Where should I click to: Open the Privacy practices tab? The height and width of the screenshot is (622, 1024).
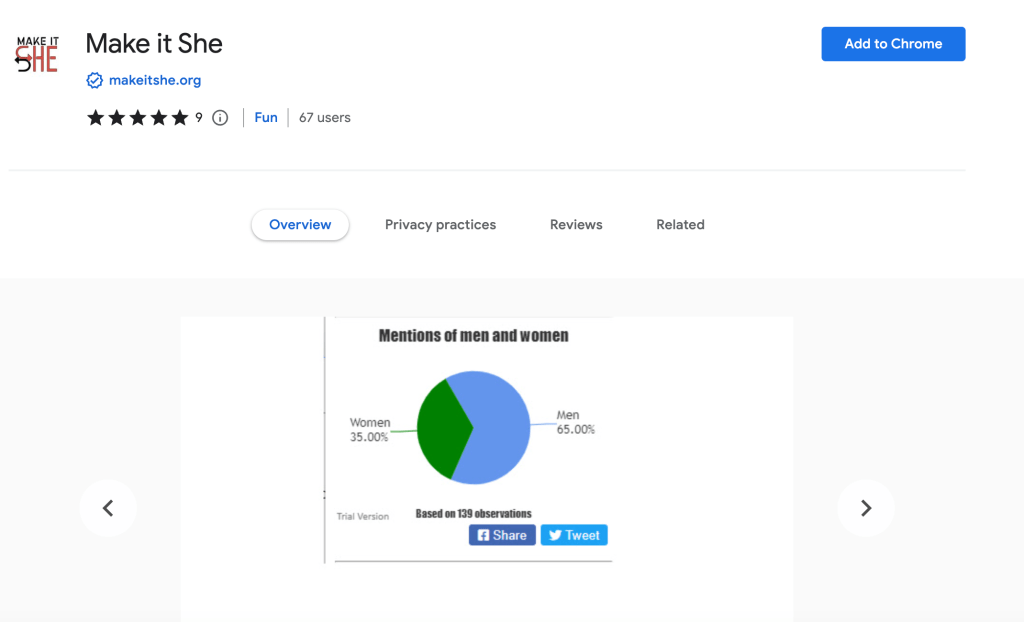pos(440,225)
